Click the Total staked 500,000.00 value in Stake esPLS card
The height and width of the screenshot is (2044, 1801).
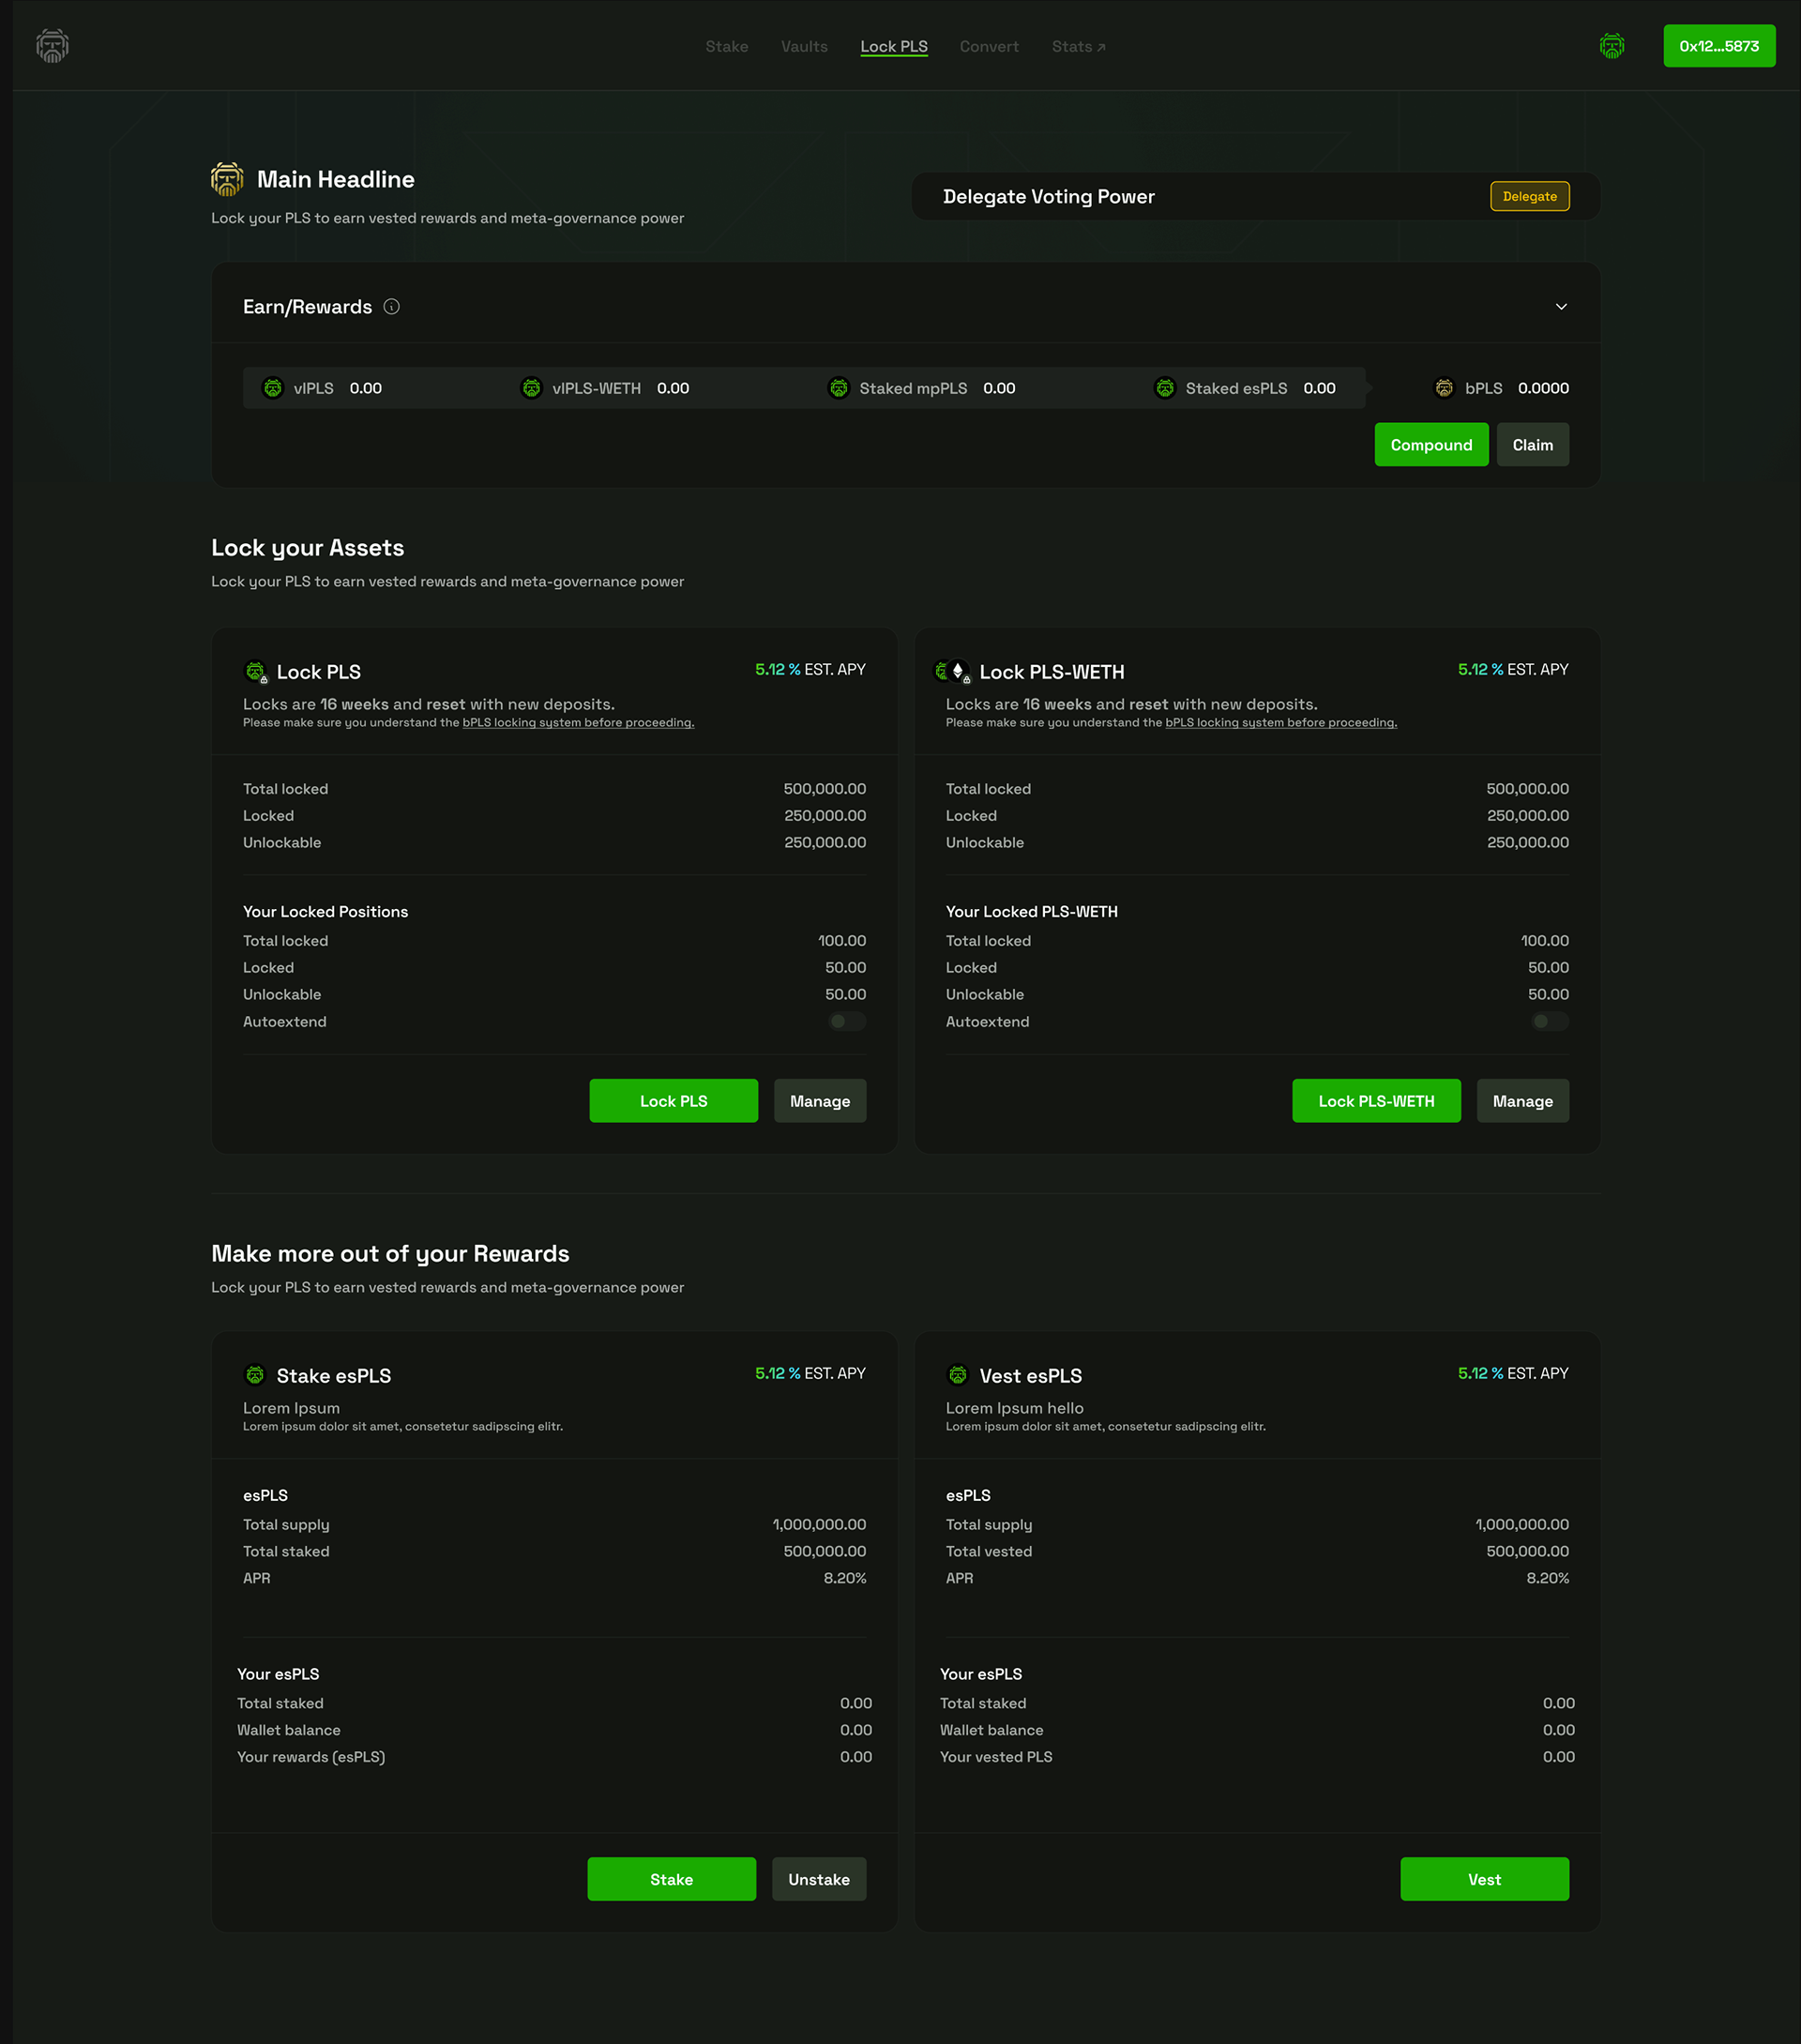point(824,1552)
